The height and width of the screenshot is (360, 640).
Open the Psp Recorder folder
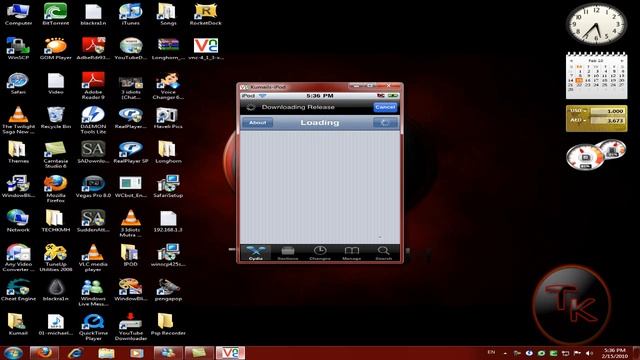pyautogui.click(x=168, y=323)
